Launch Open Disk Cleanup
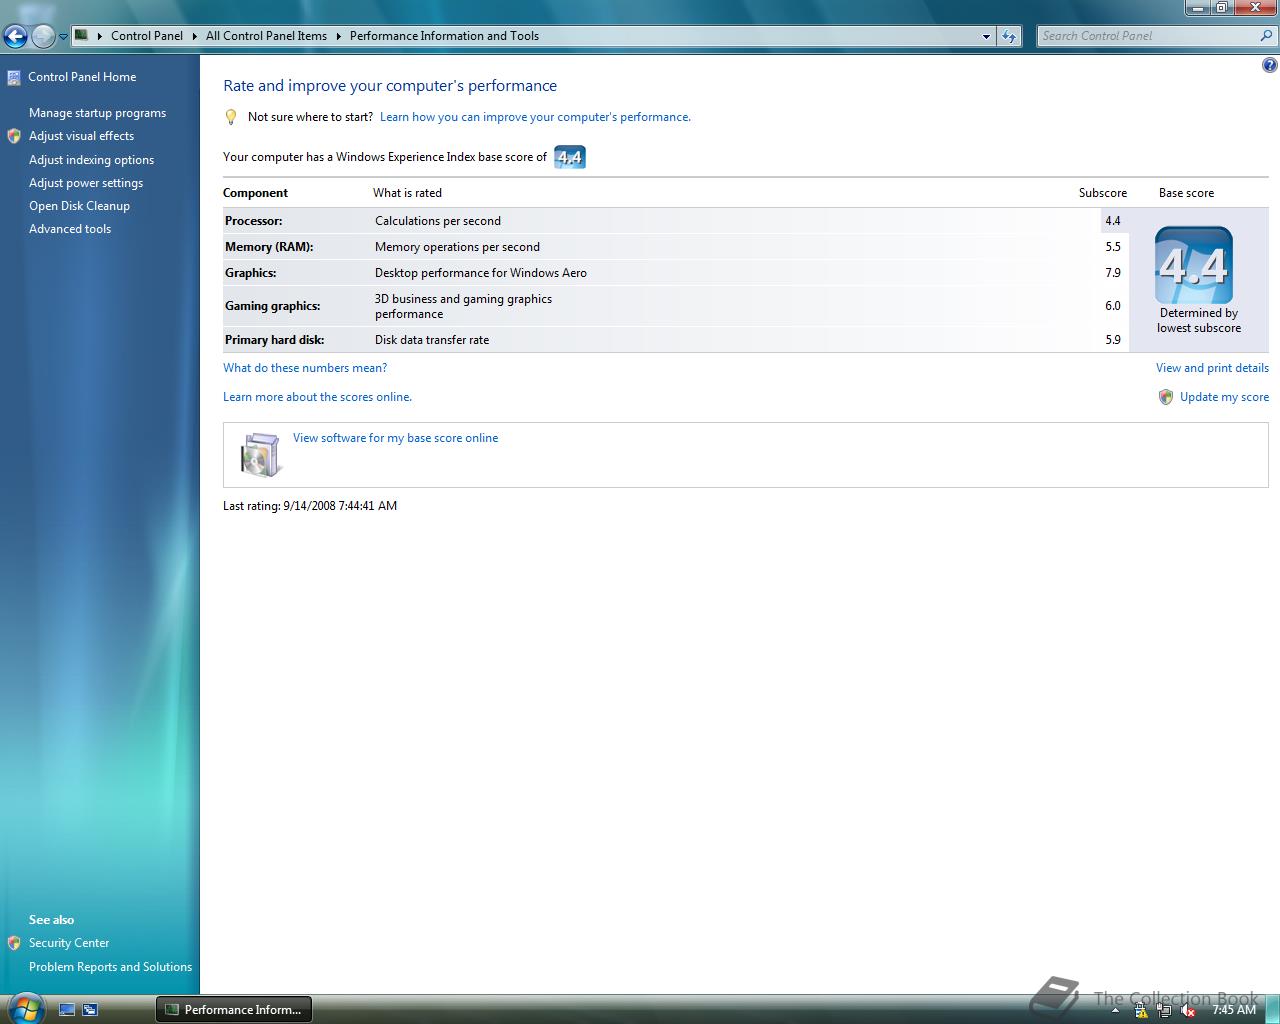1280x1024 pixels. [79, 206]
